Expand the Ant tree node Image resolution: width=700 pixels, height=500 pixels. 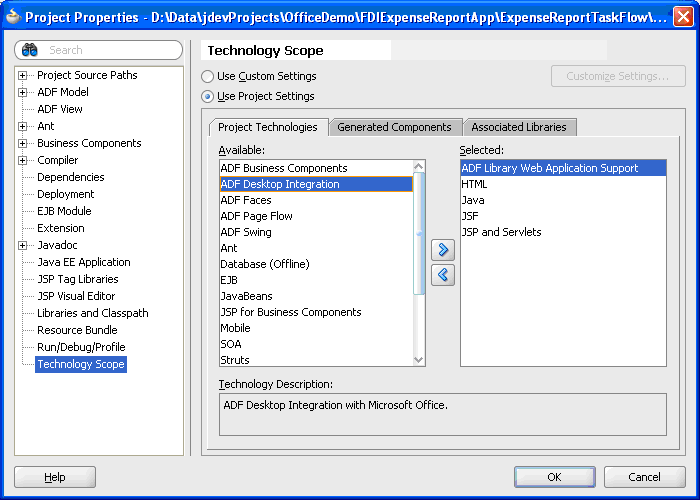(22, 126)
